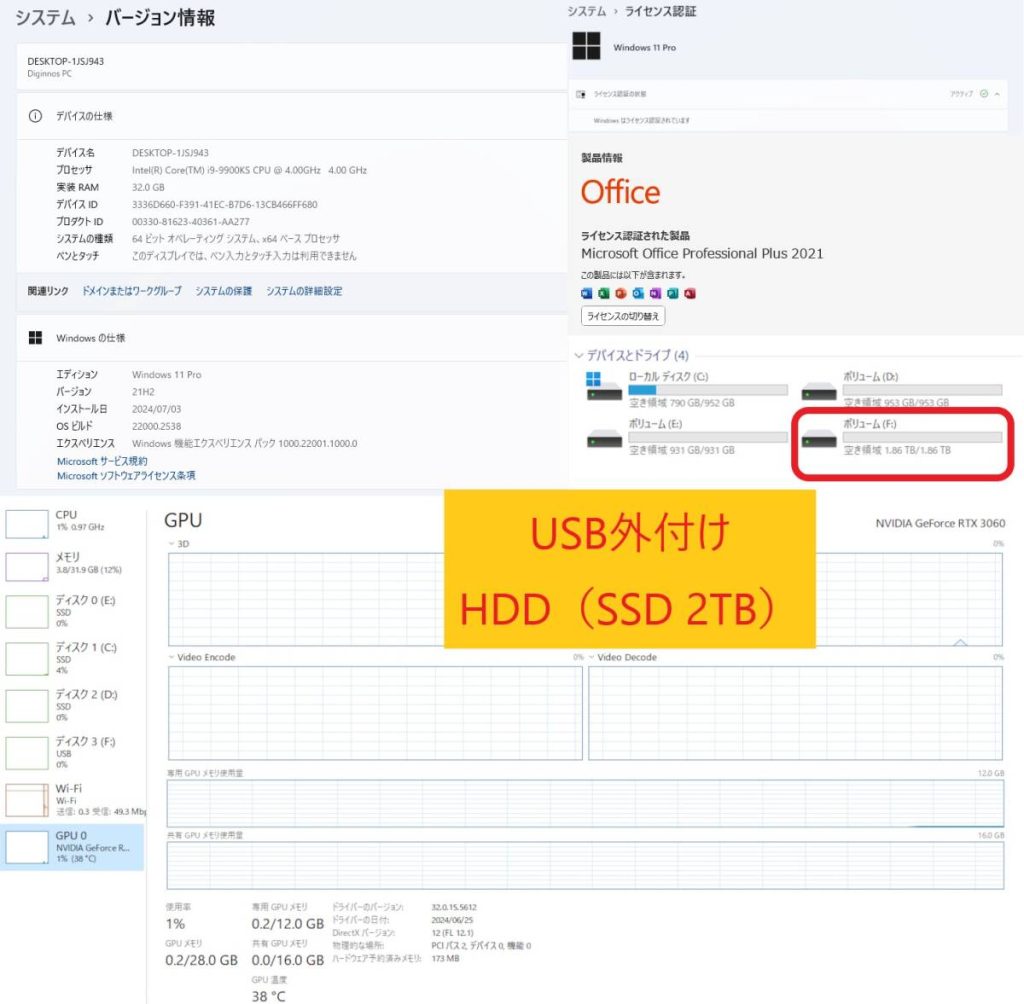Screen dimensions: 1024x1004
Task: Click the D: drive capacity bar
Action: 922,390
